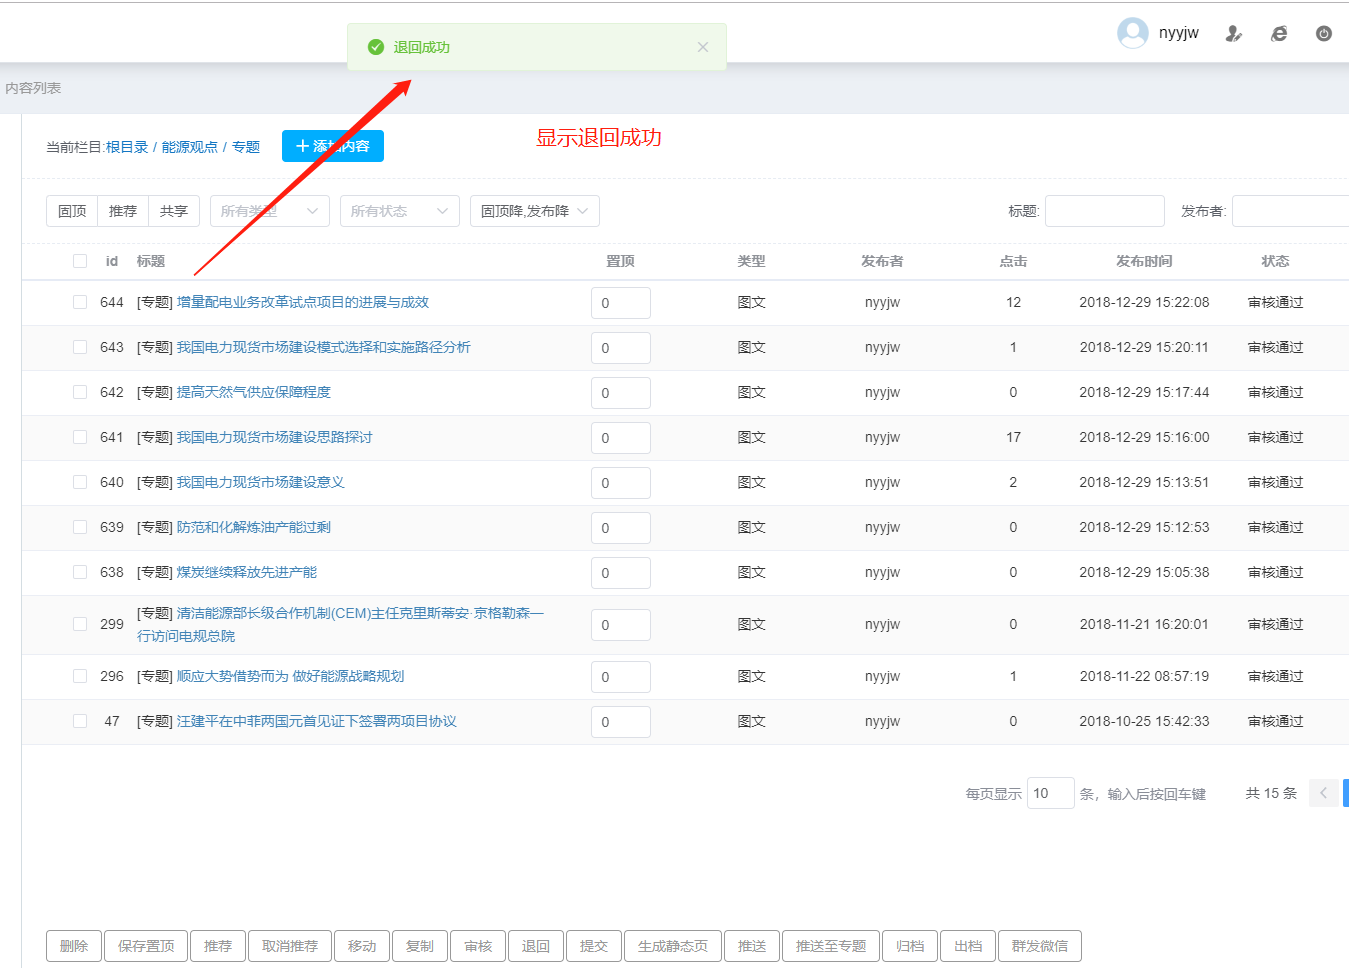The height and width of the screenshot is (968, 1349).
Task: Select the checkbox for row 640
Action: click(80, 482)
